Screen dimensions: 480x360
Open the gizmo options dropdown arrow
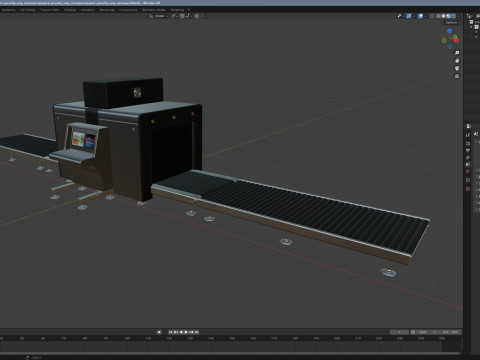tap(414, 16)
